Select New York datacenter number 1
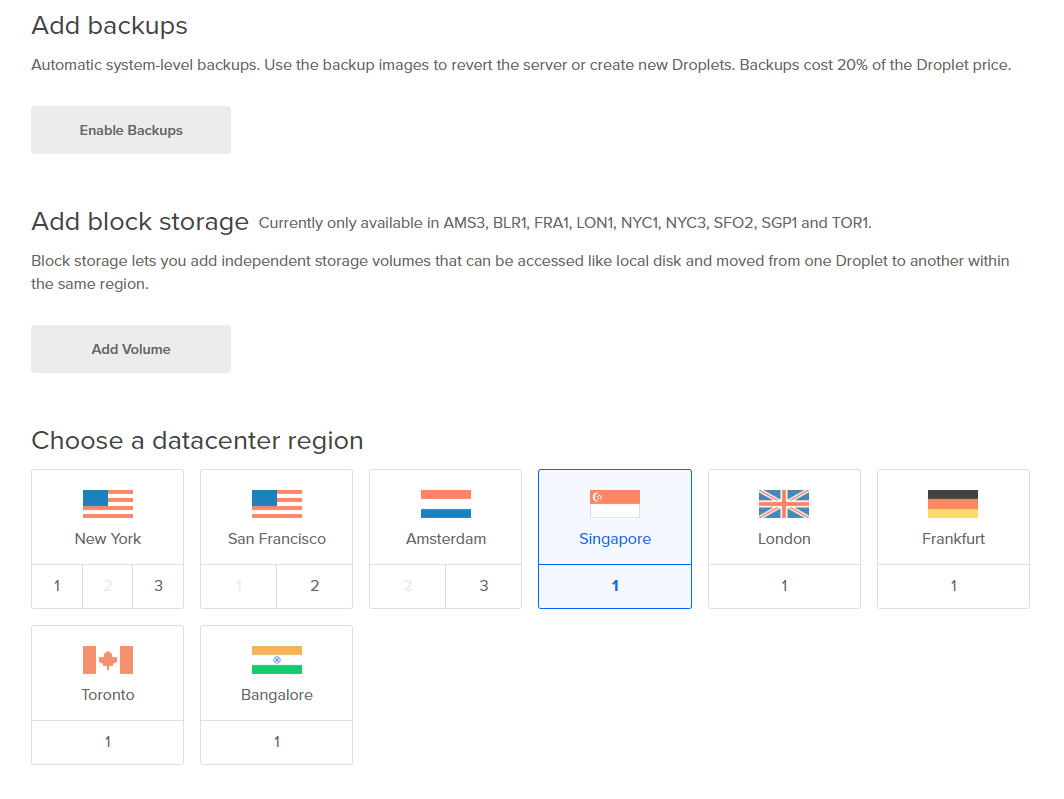Screen dimensions: 1064x799 57,586
